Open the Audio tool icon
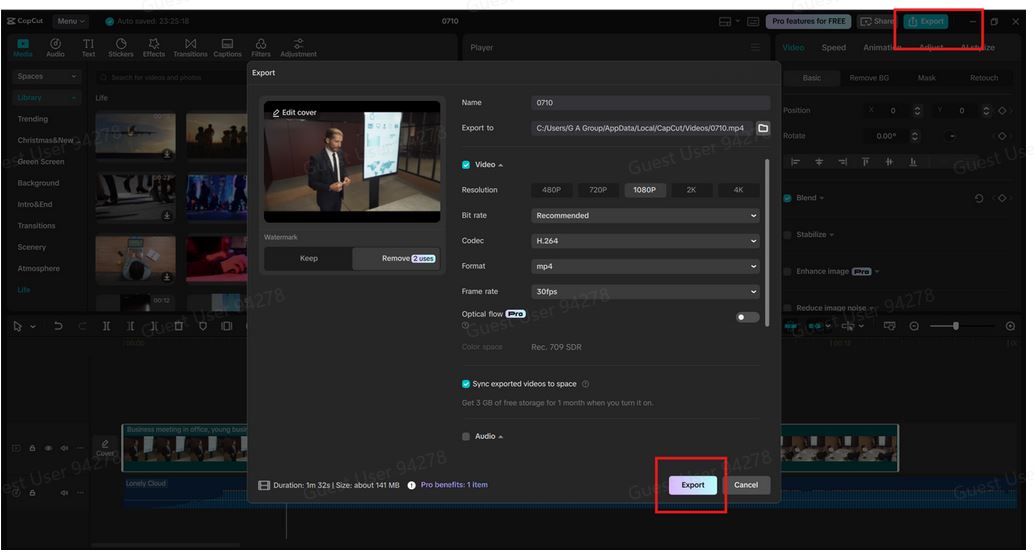Viewport: 1034px width, 552px height. coord(56,47)
